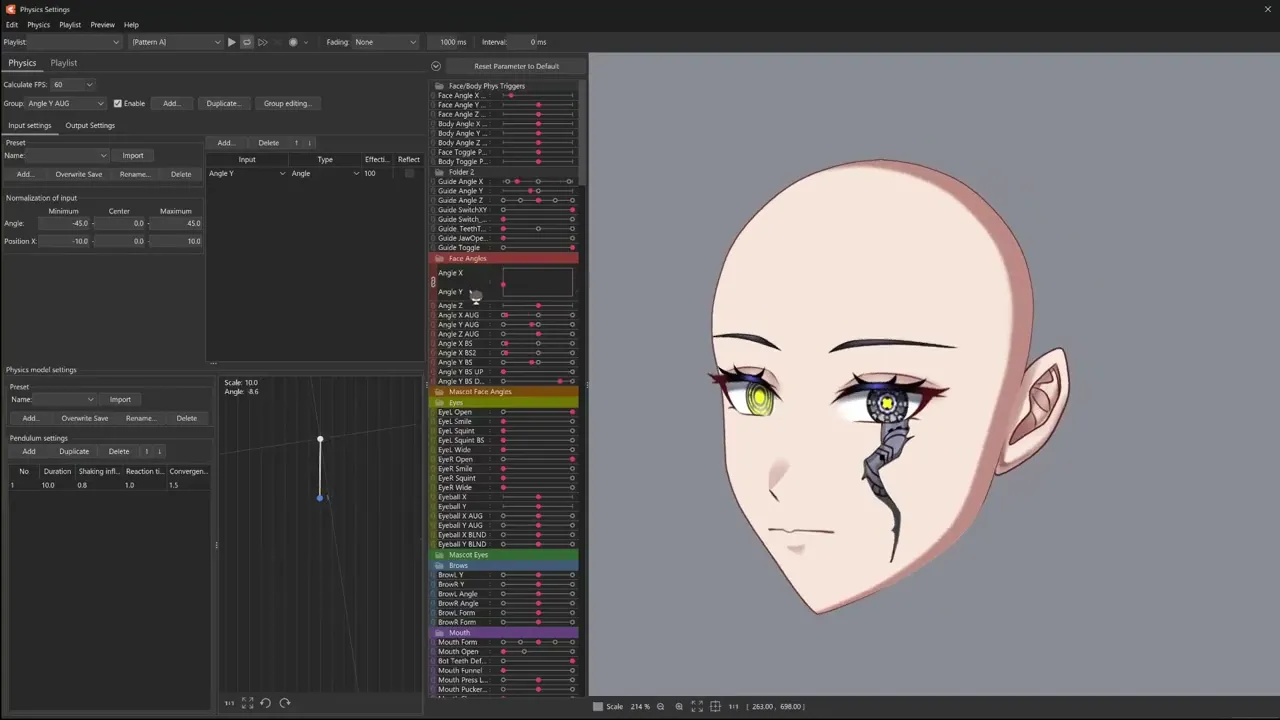The width and height of the screenshot is (1280, 720).
Task: Move input row up with up arrow
Action: [x=296, y=143]
